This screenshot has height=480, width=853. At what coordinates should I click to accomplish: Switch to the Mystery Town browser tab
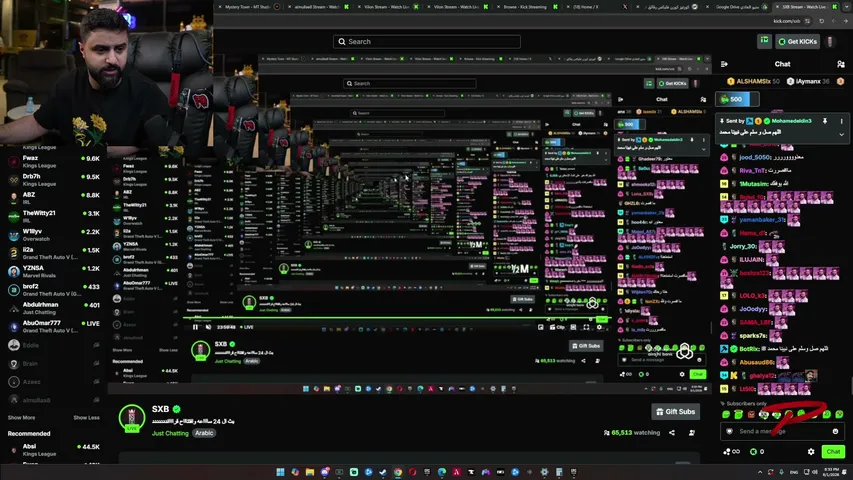[x=249, y=7]
